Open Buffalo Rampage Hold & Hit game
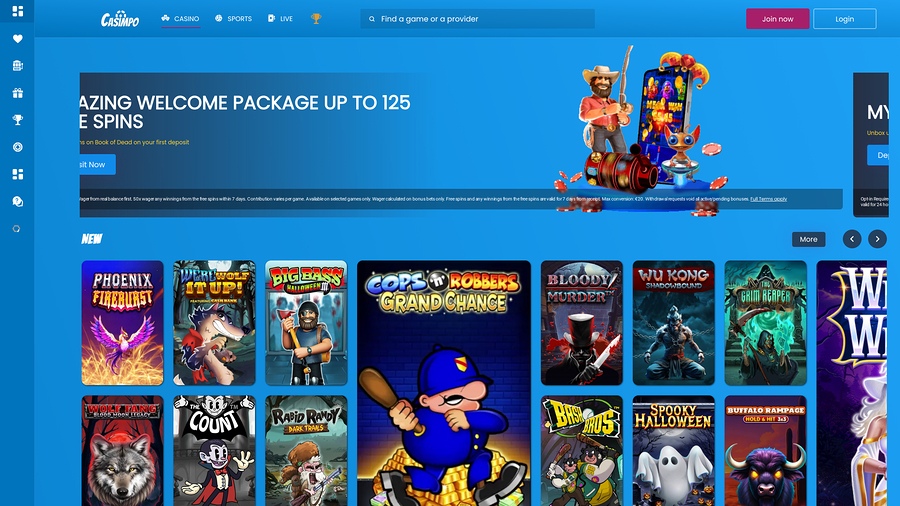The width and height of the screenshot is (900, 506). pos(765,450)
